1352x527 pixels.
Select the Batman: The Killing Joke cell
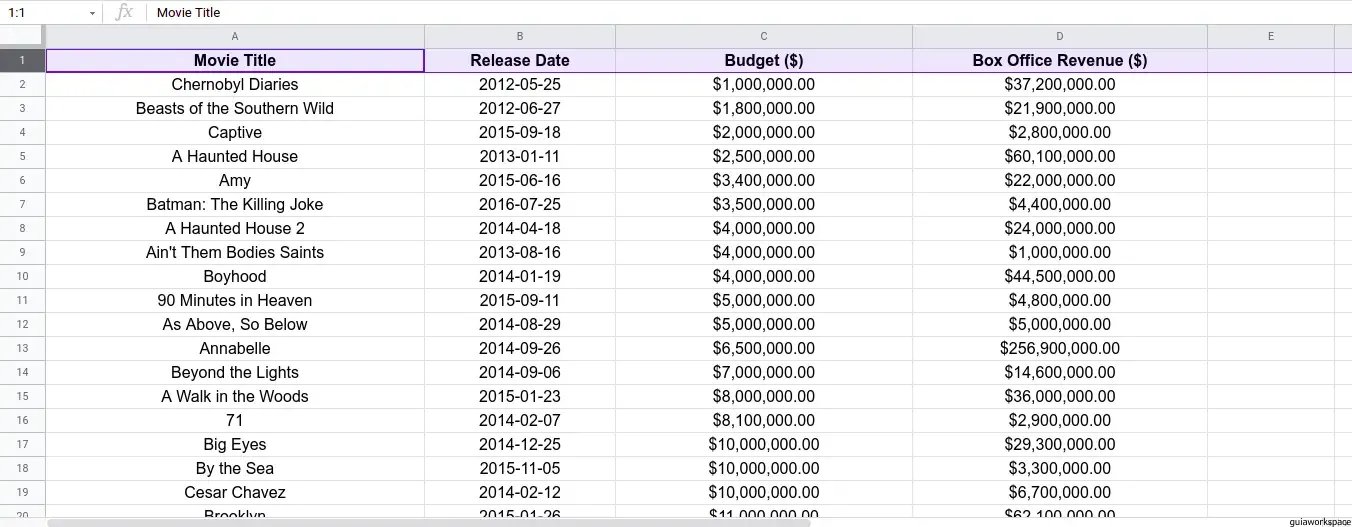[235, 204]
